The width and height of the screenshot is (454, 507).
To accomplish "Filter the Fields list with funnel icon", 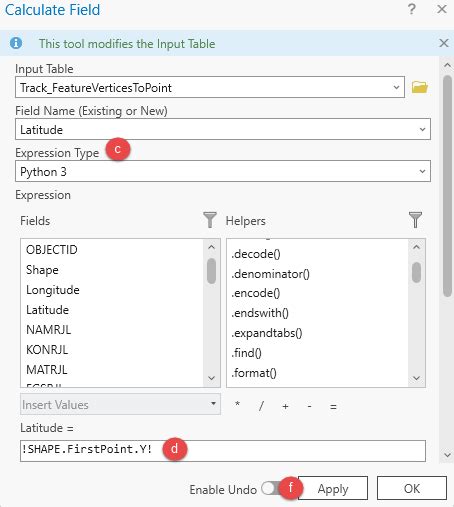I will (x=210, y=220).
